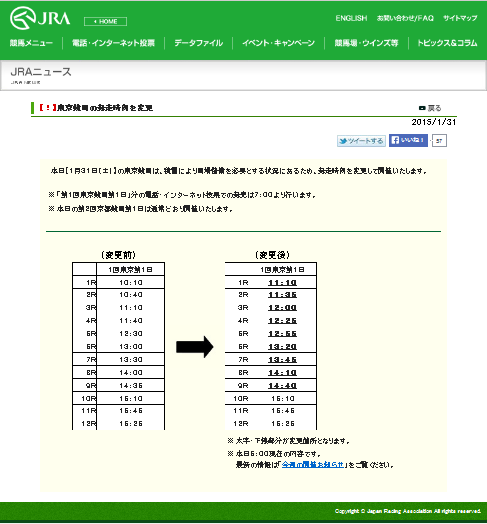Select the copyright notice in footer
The width and height of the screenshot is (487, 524).
point(408,511)
